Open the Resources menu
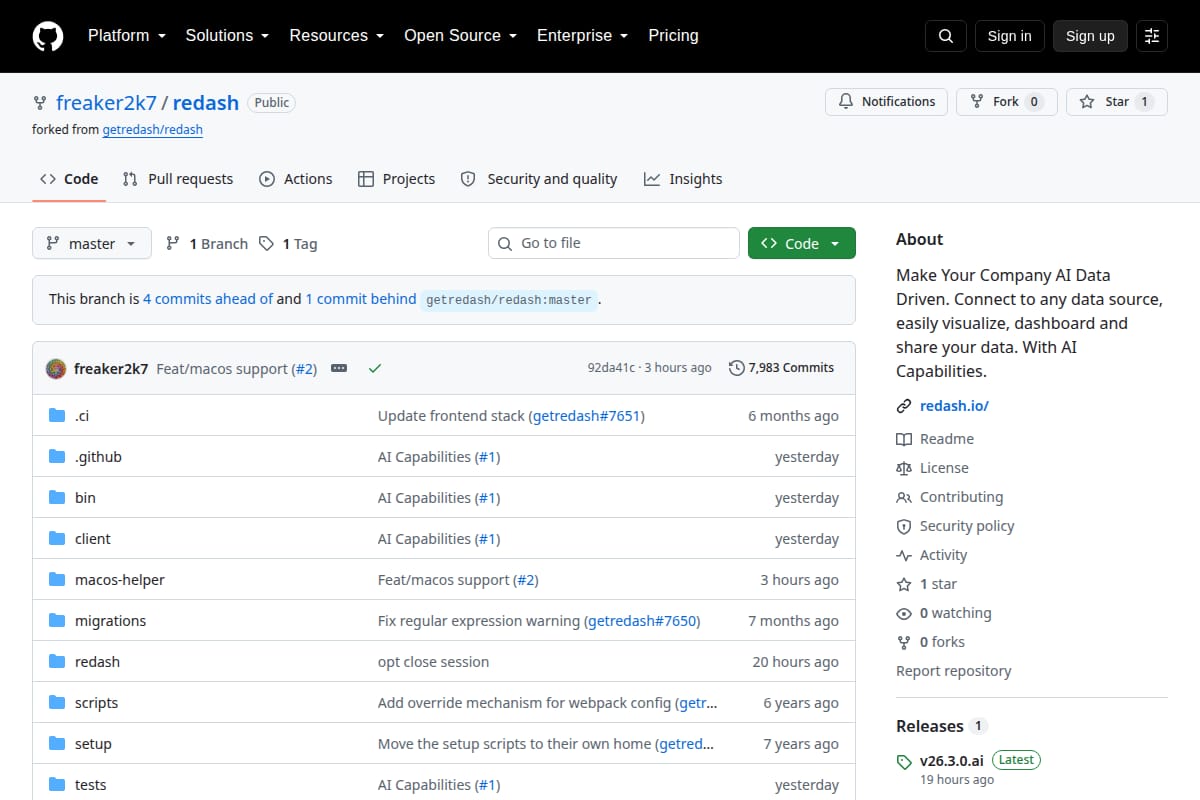Screen dimensions: 1200x800 (x=337, y=35)
